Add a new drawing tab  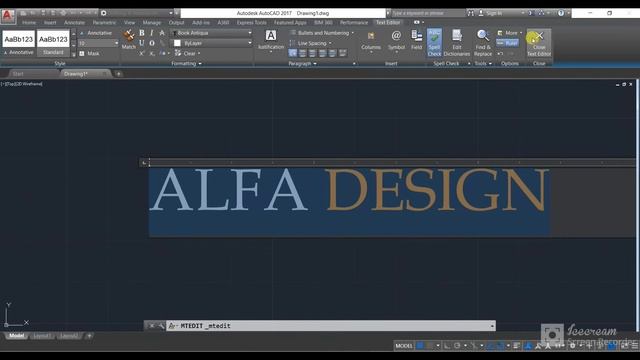[x=118, y=74]
